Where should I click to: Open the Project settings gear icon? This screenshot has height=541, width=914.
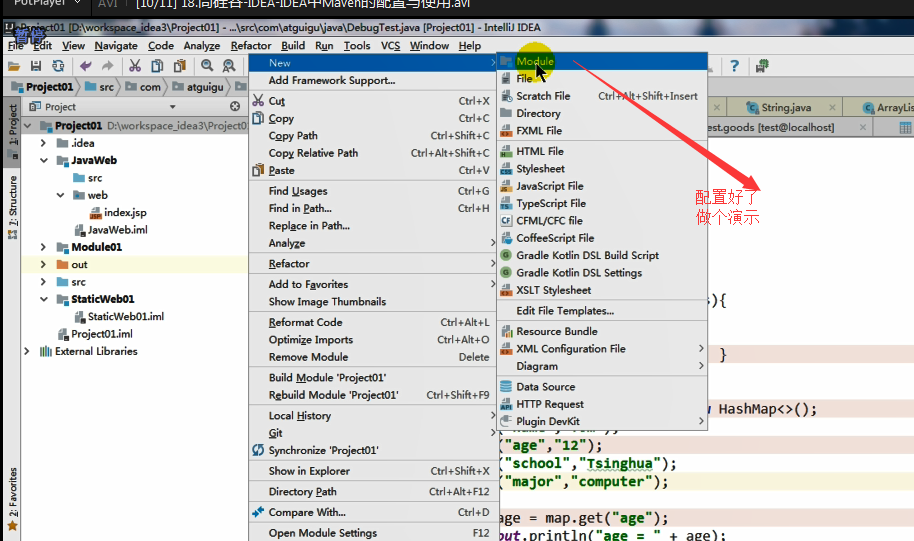point(235,106)
